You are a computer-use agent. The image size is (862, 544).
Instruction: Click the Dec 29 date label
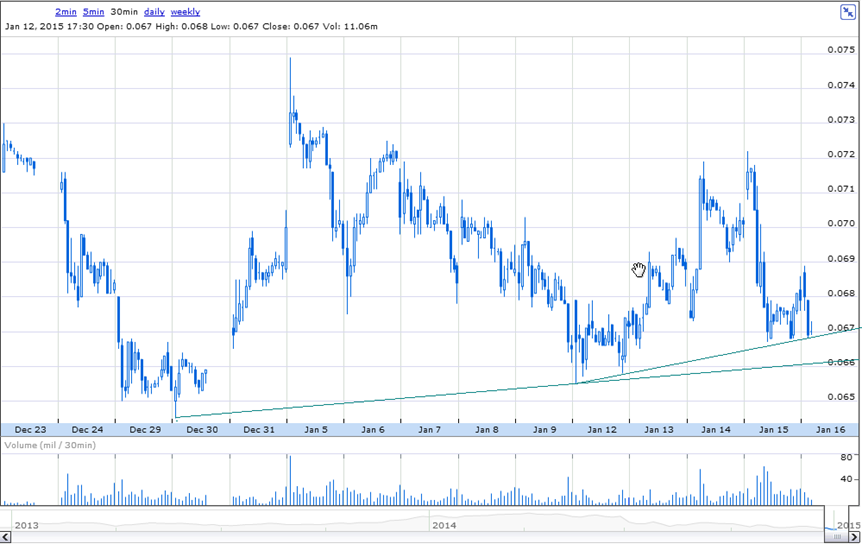(145, 430)
